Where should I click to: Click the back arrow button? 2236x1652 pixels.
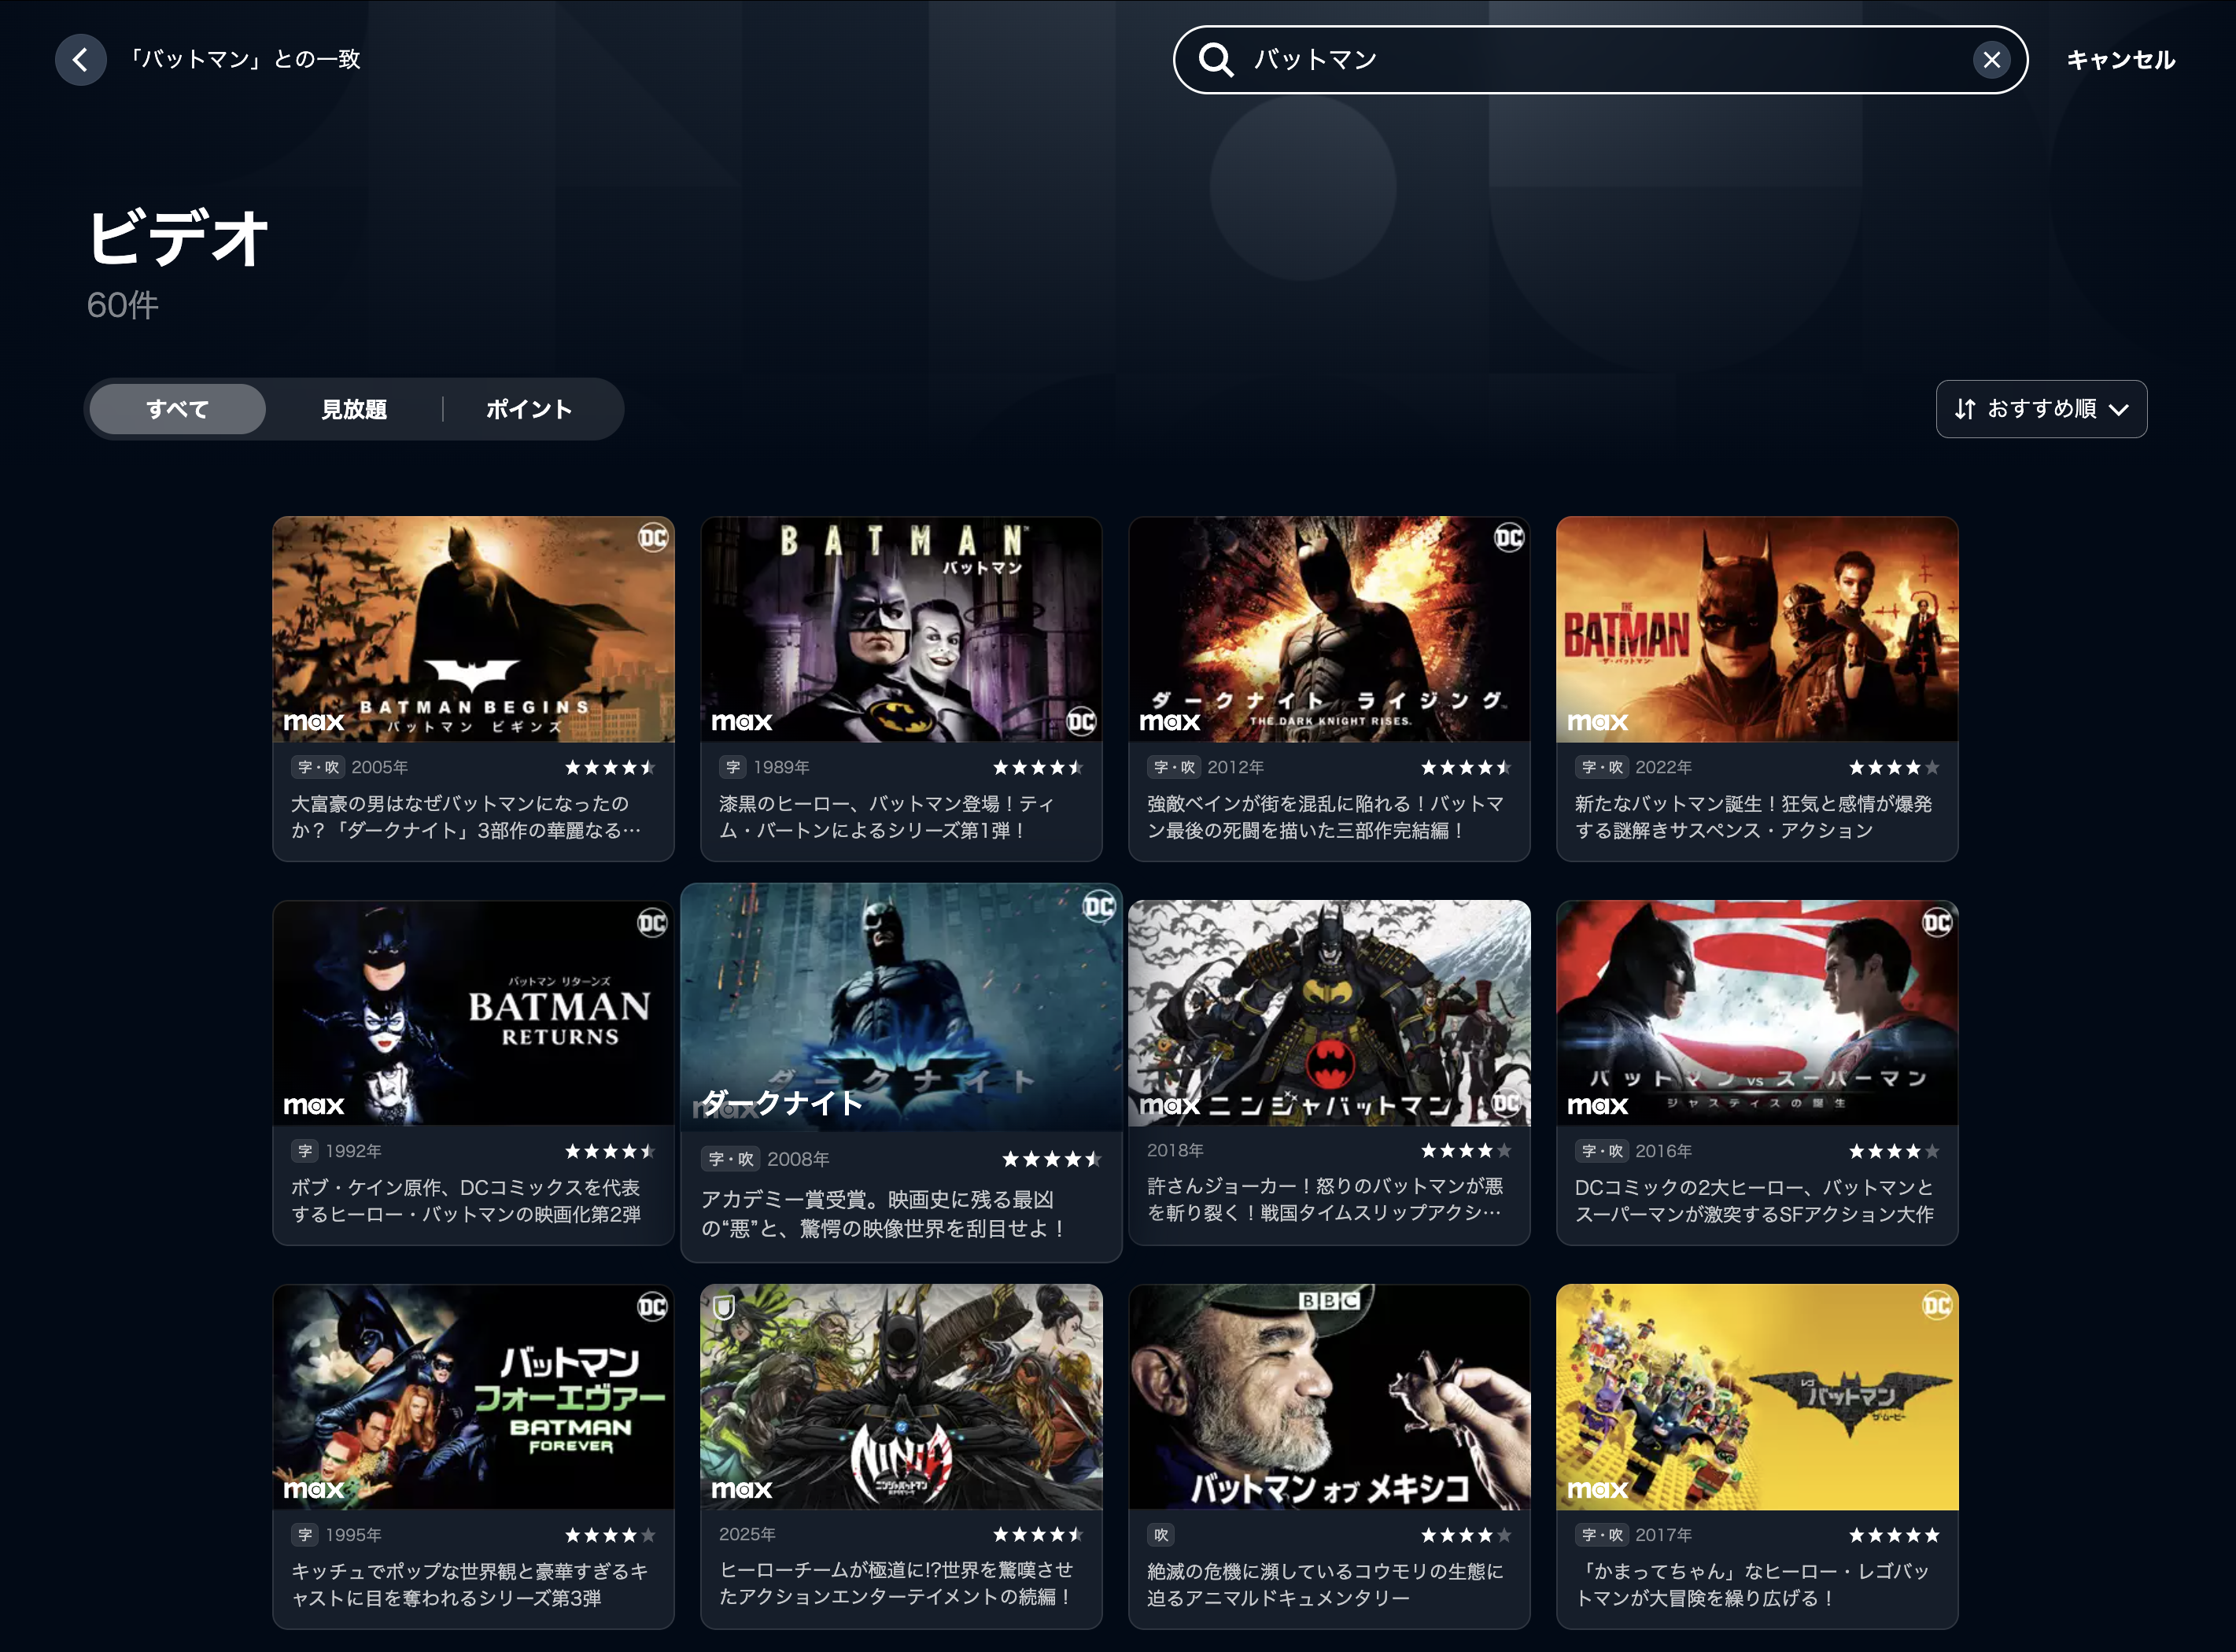[x=80, y=59]
